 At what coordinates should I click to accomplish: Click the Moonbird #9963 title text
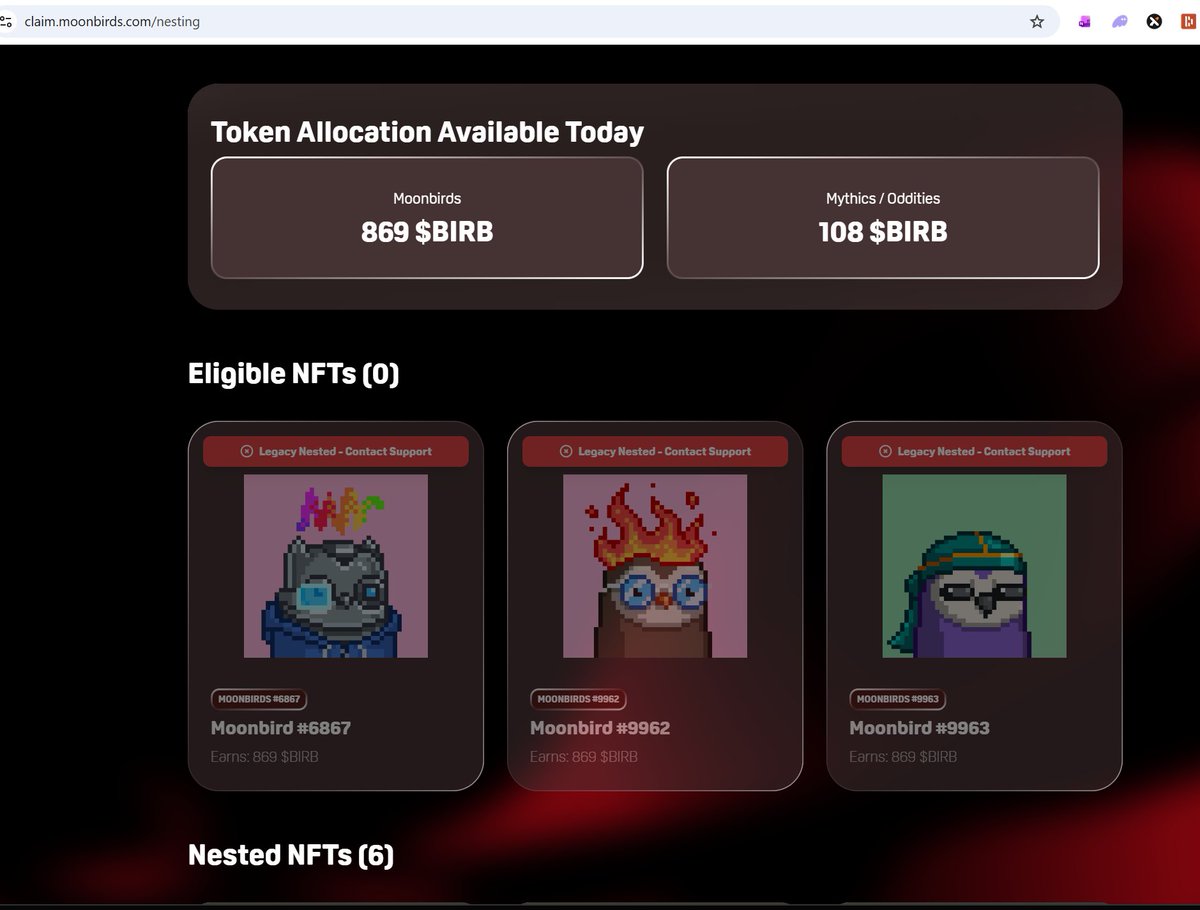point(920,728)
